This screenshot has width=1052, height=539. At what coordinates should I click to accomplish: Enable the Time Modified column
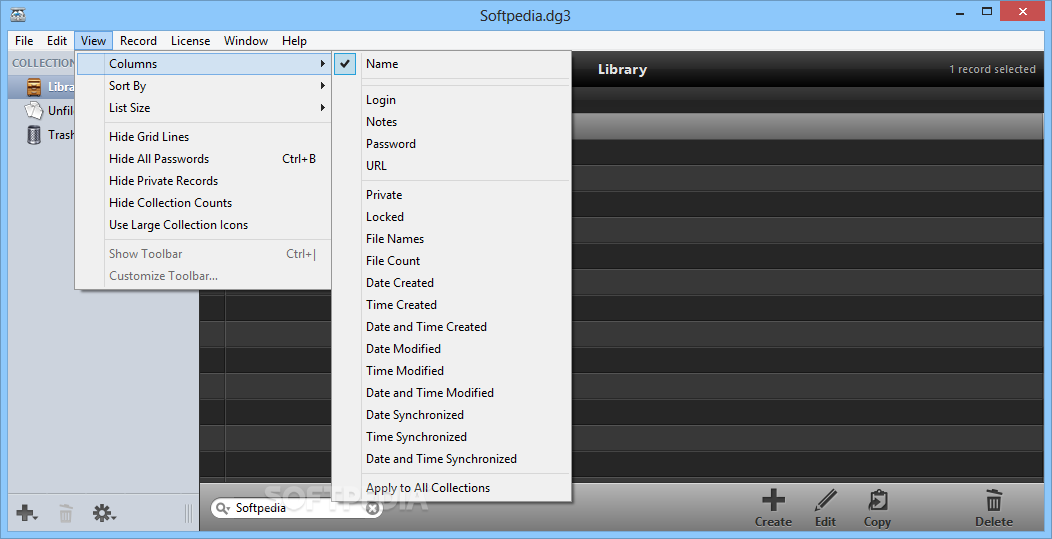452,371
